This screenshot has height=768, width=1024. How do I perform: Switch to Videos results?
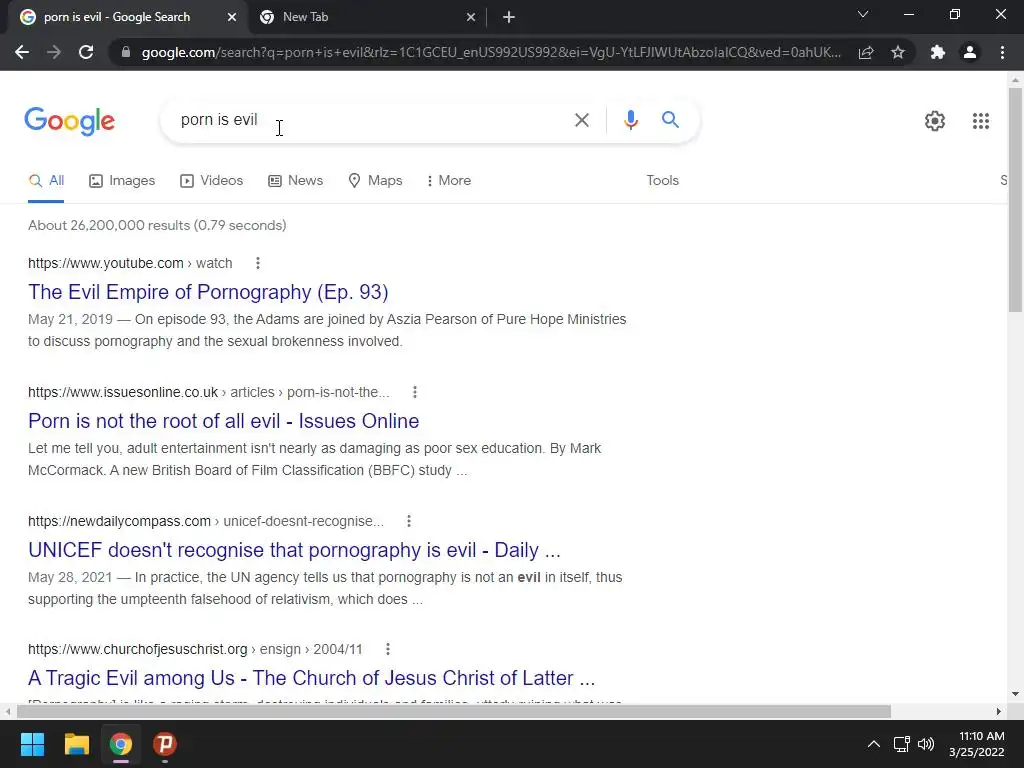(x=212, y=181)
